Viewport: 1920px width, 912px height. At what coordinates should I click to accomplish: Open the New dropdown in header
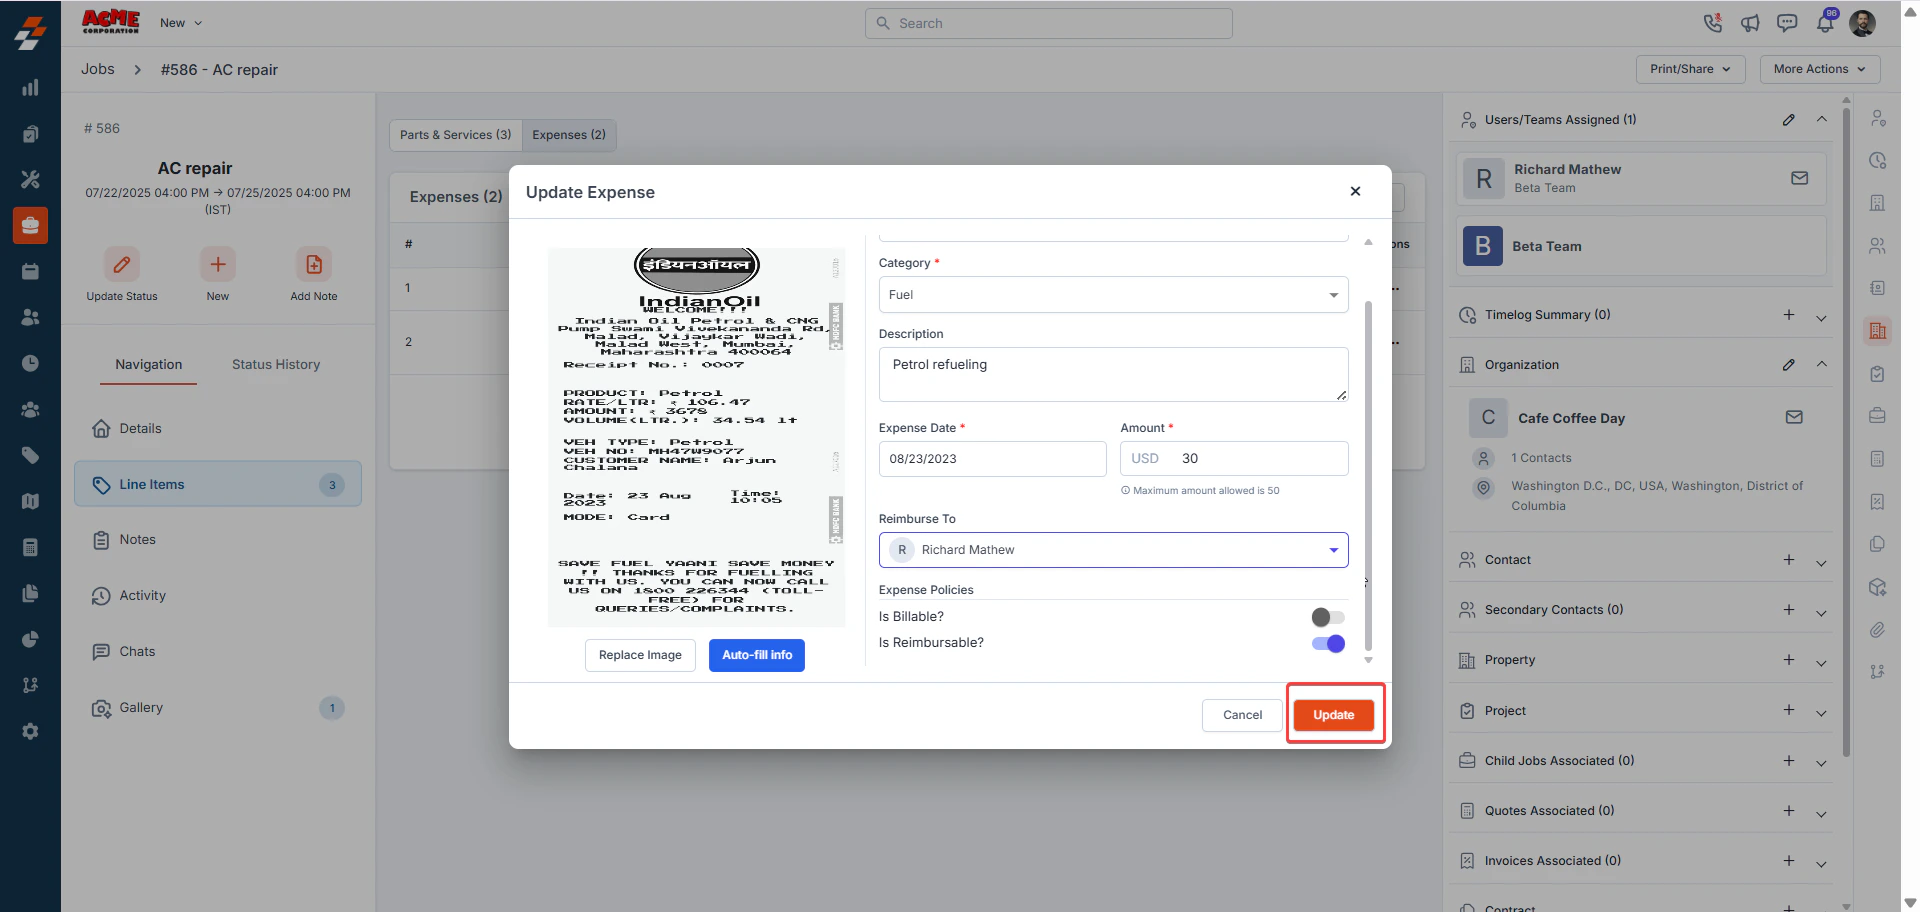[181, 23]
